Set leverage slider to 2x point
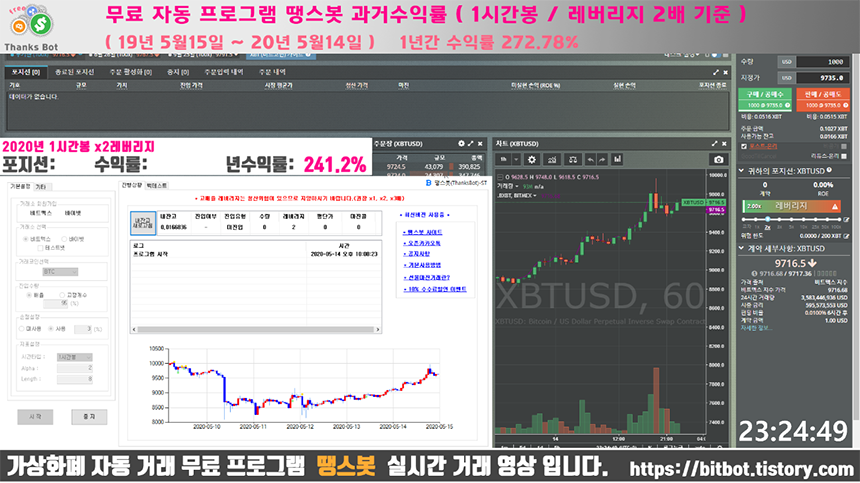 (767, 219)
